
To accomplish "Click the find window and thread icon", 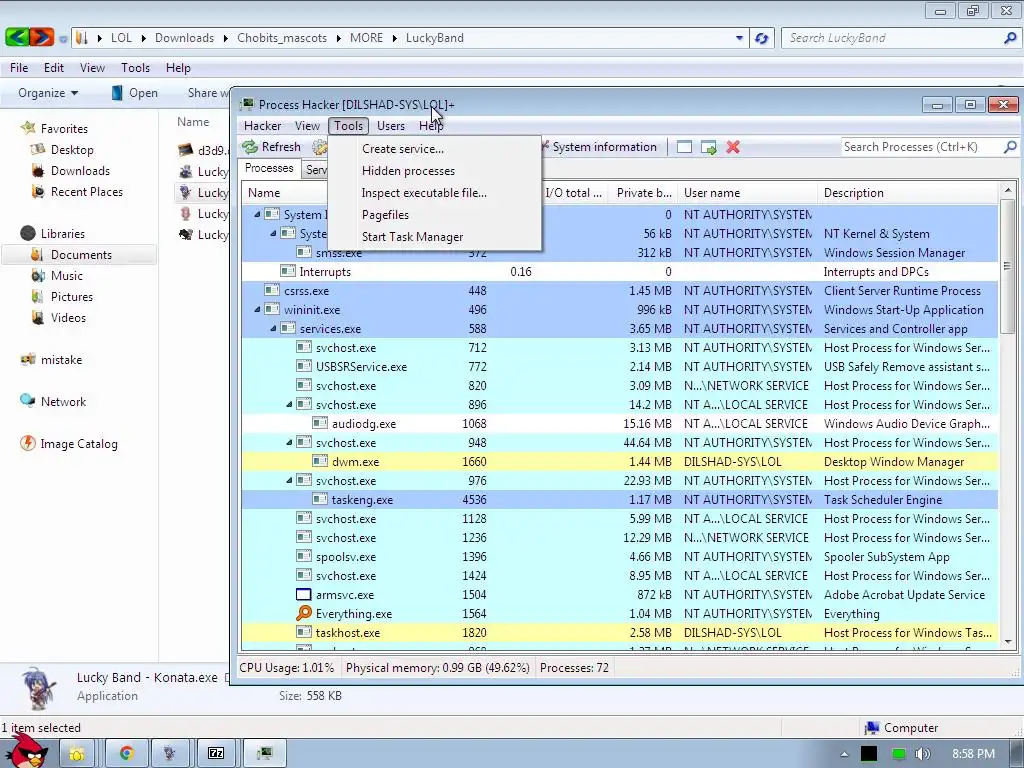I will [x=709, y=147].
